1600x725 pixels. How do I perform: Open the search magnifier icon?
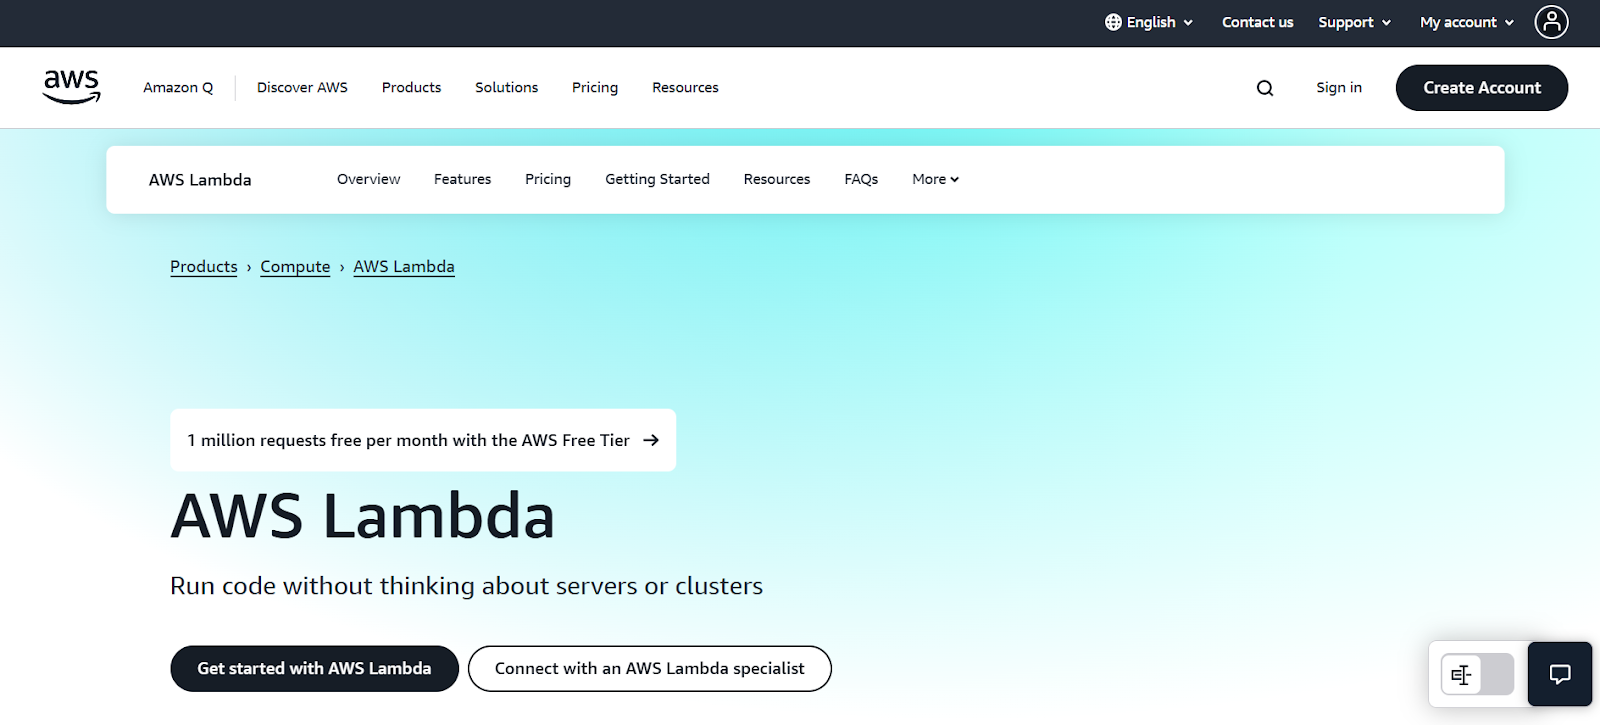pos(1265,88)
